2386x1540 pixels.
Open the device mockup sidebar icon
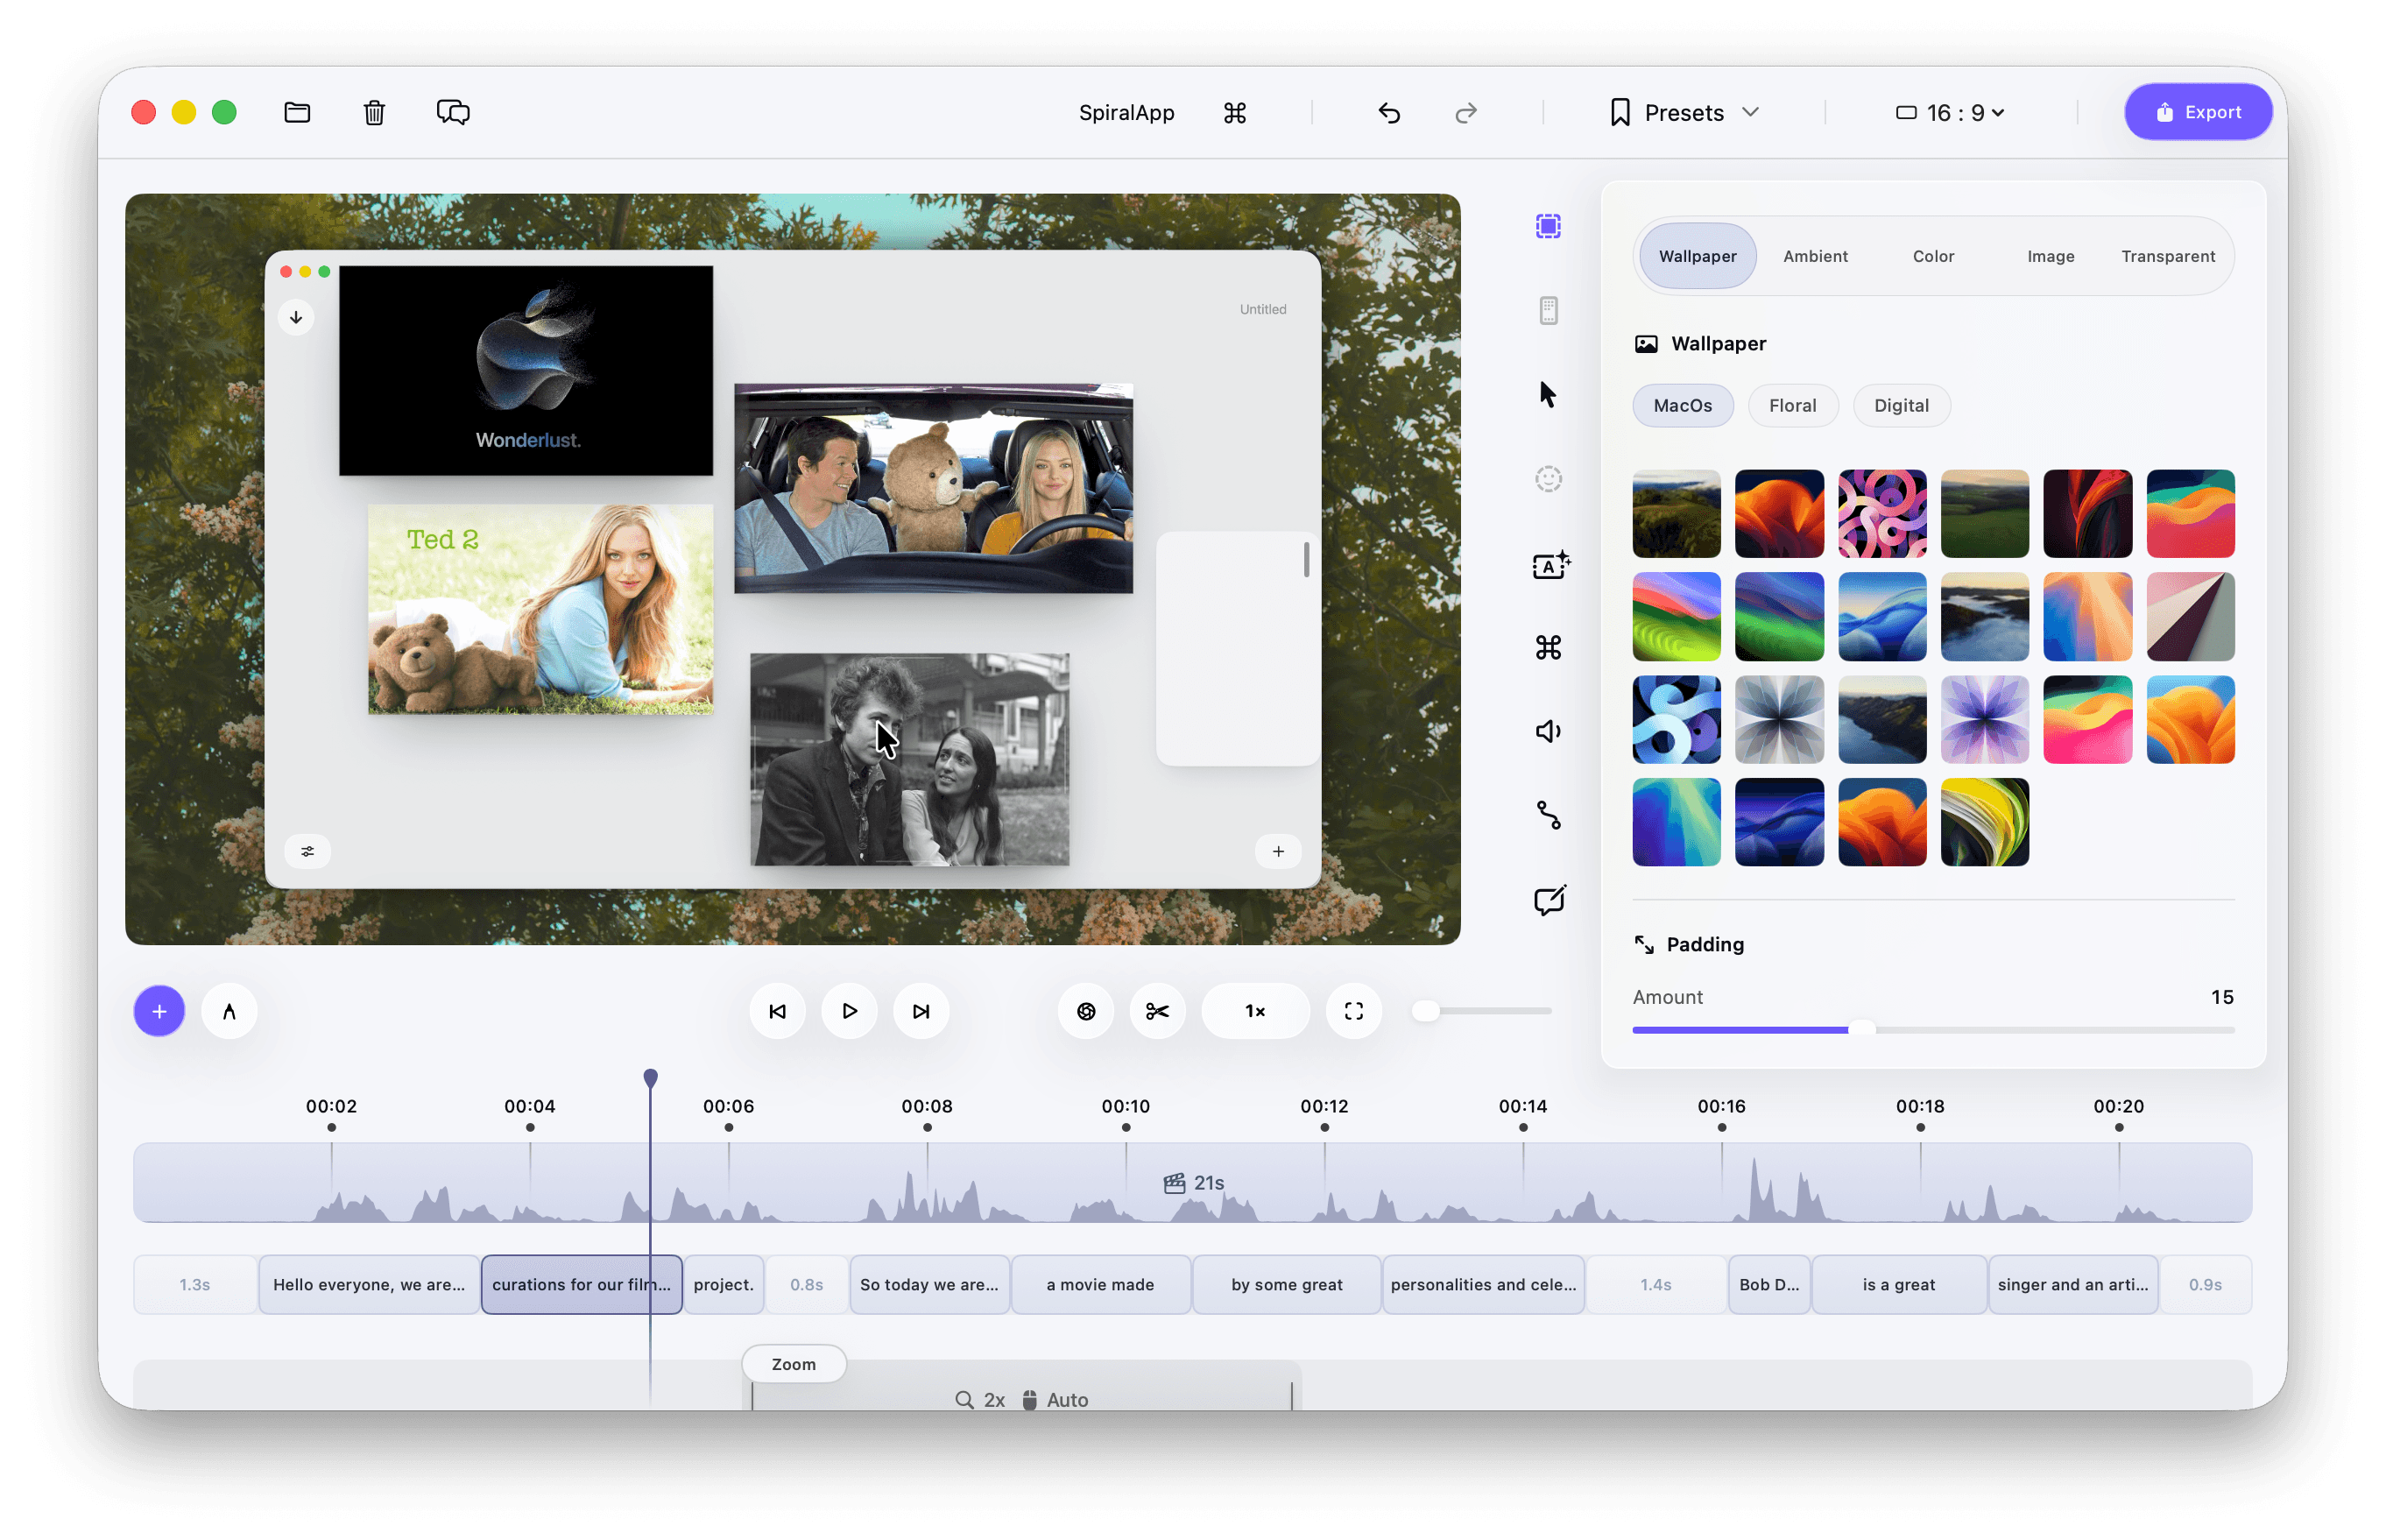pos(1548,310)
